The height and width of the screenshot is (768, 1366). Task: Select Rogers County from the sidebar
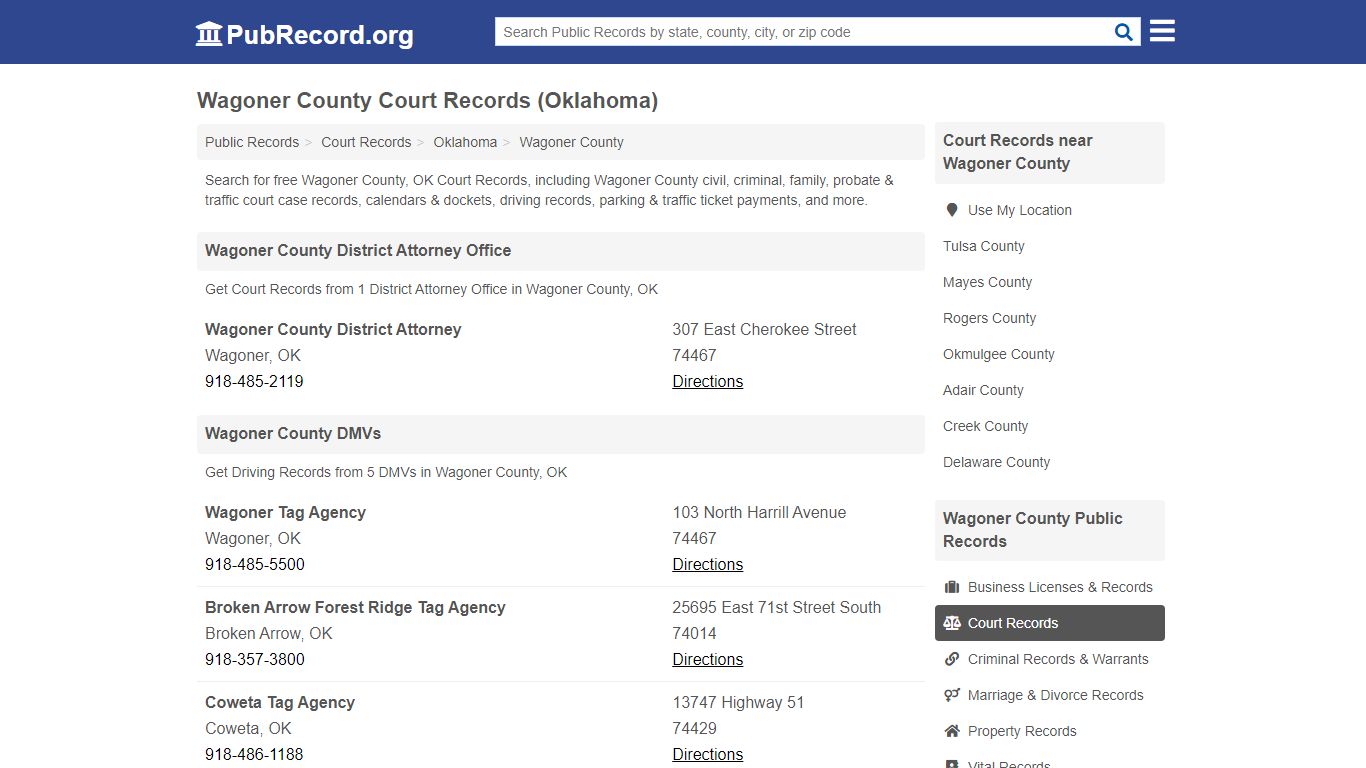point(989,318)
